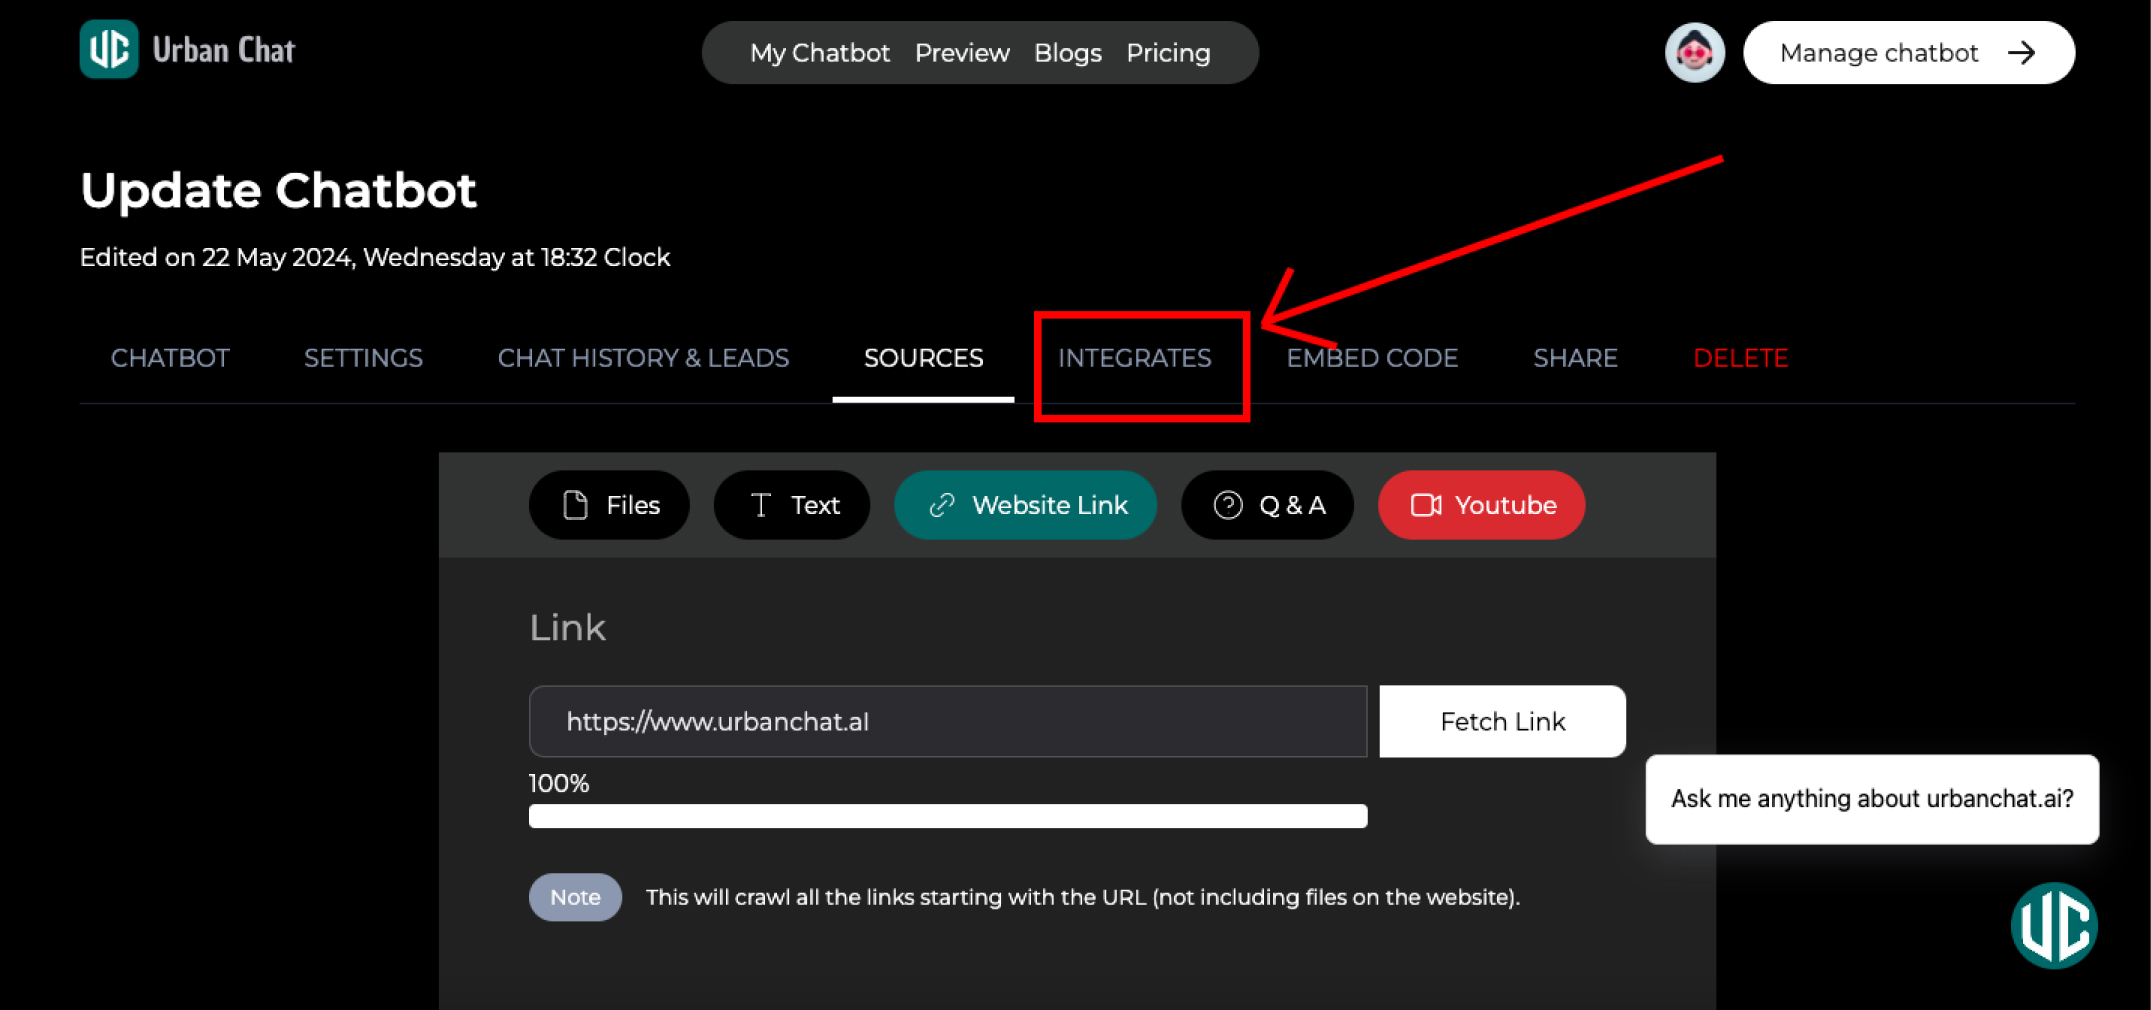Screen dimensions: 2151x1010
Task: Click the chain icon on Website Link
Action: [942, 505]
